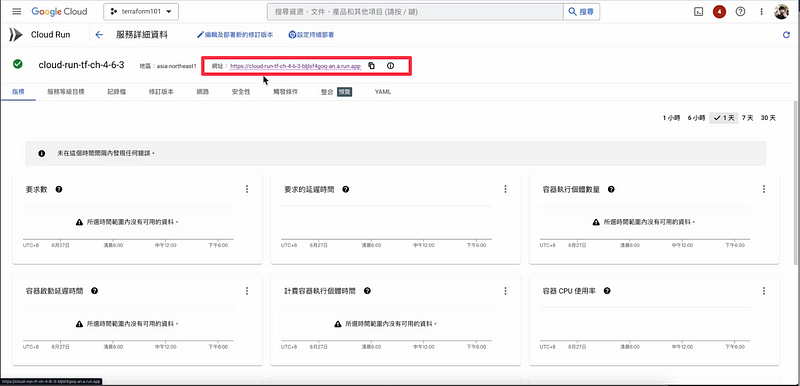Click the info icon next to the URL
800x386 pixels.
[391, 66]
